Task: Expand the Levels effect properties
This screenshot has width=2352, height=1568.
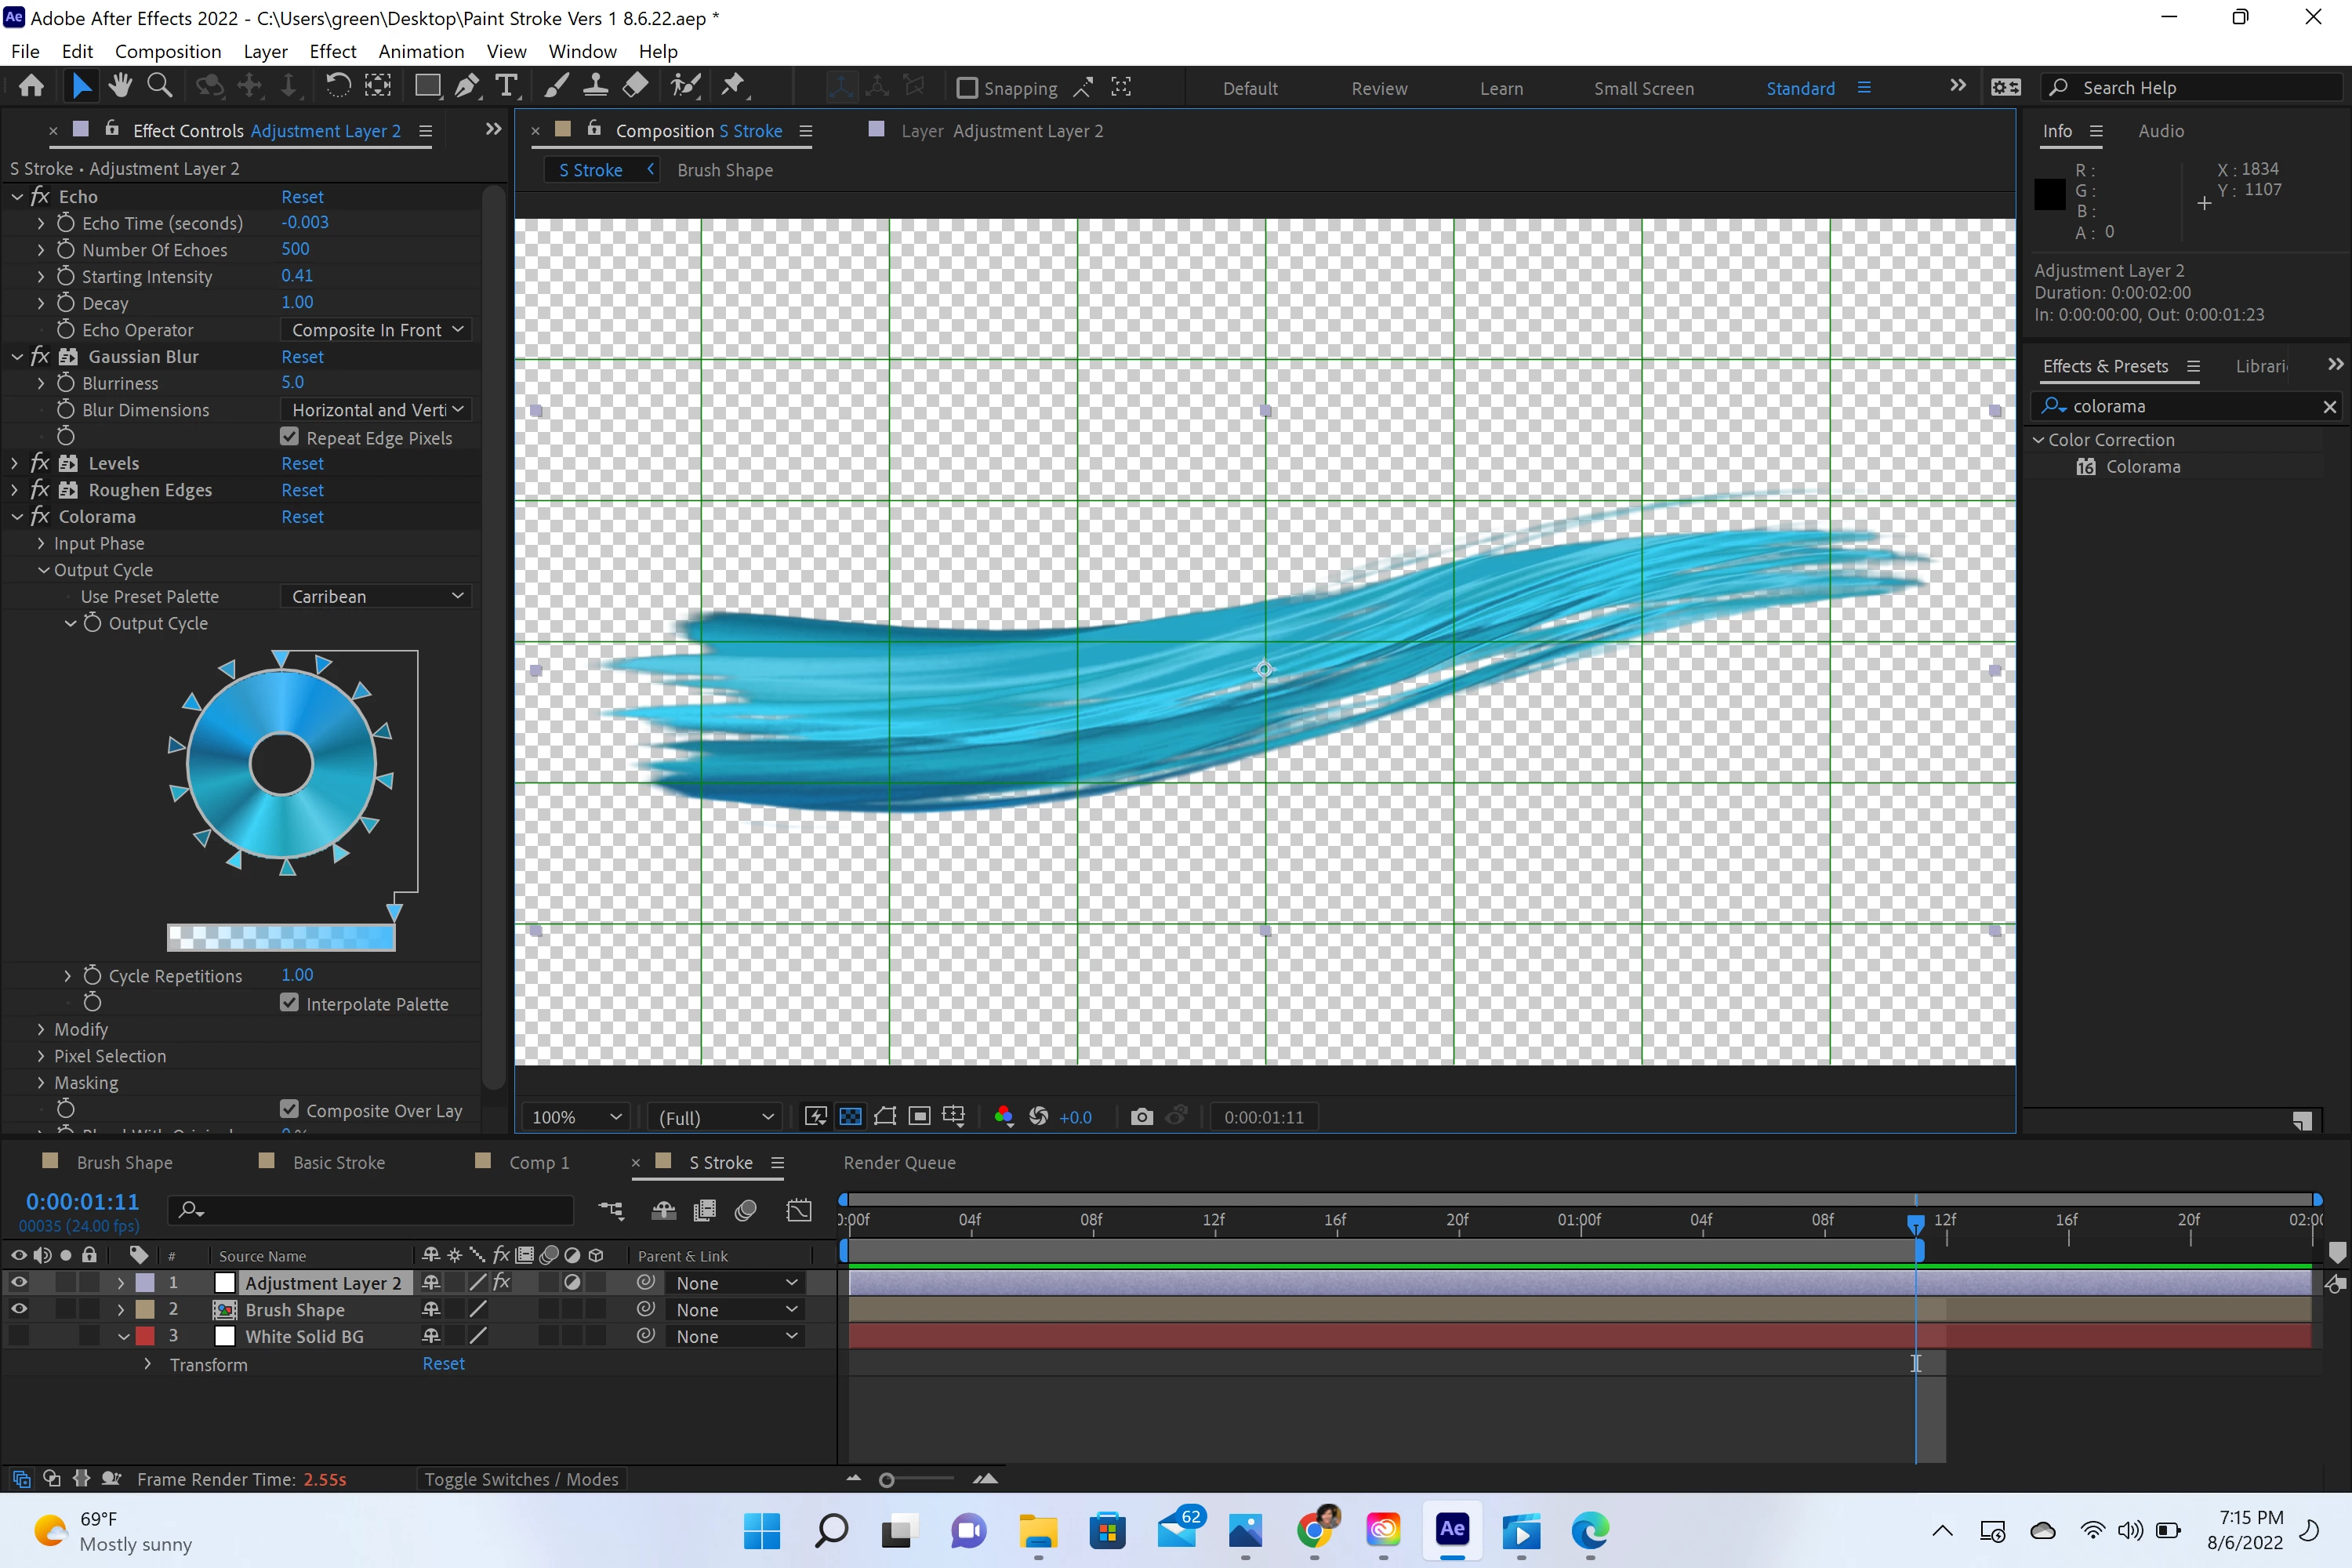Action: pyautogui.click(x=15, y=463)
